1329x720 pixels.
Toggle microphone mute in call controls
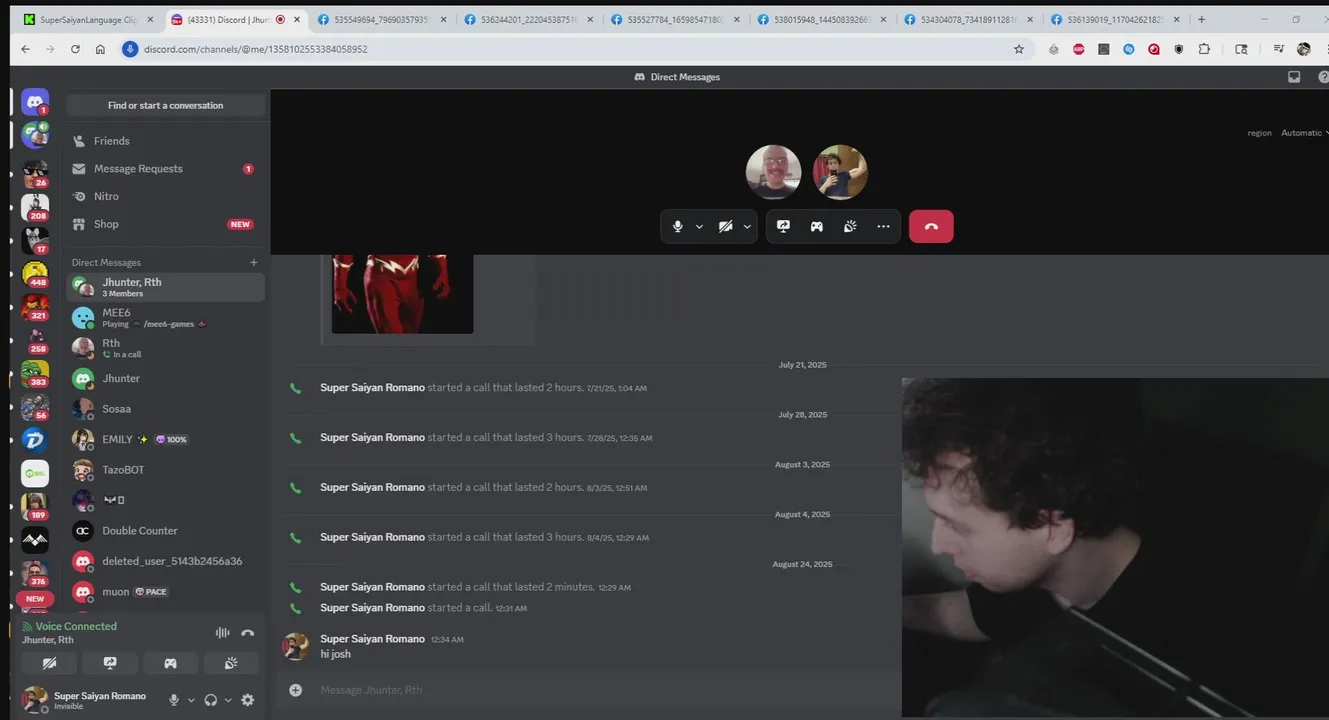coord(677,226)
